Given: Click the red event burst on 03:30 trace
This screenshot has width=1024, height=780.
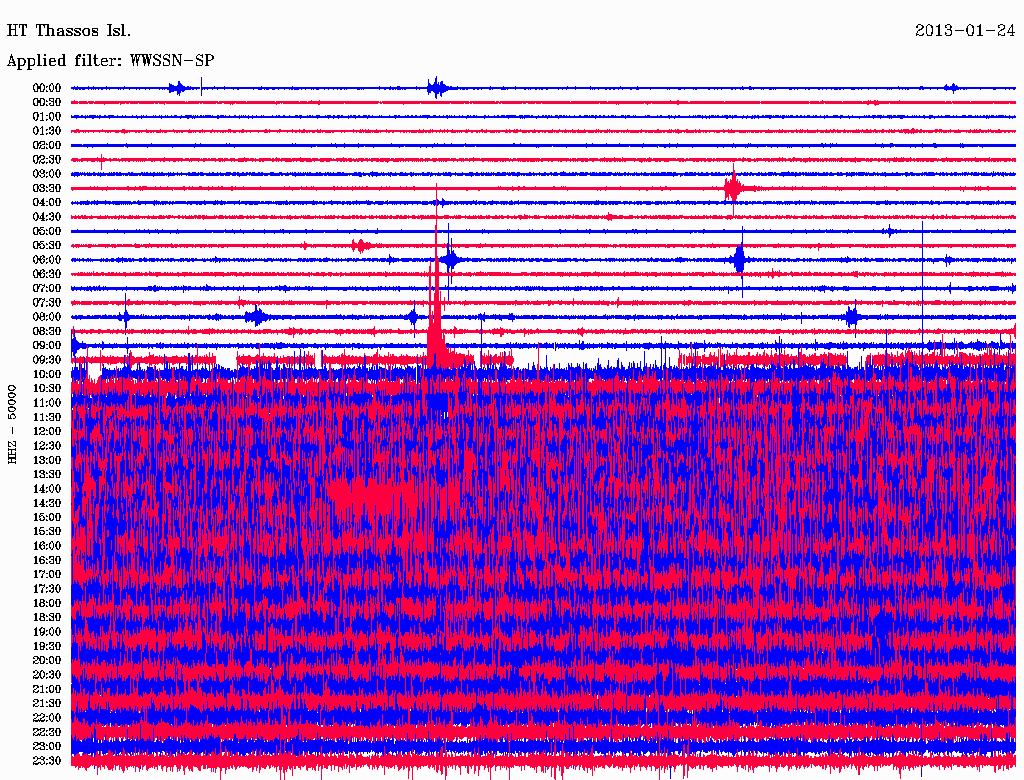Looking at the screenshot, I should pyautogui.click(x=734, y=189).
